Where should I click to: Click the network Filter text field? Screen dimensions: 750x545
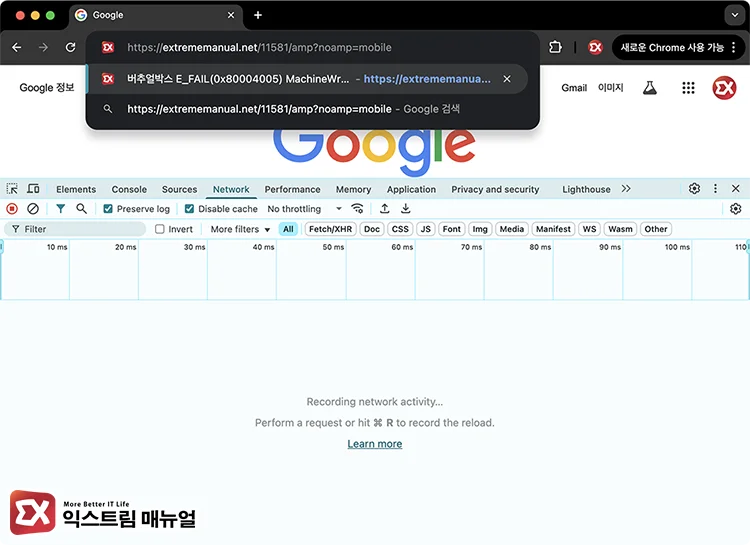coord(75,229)
